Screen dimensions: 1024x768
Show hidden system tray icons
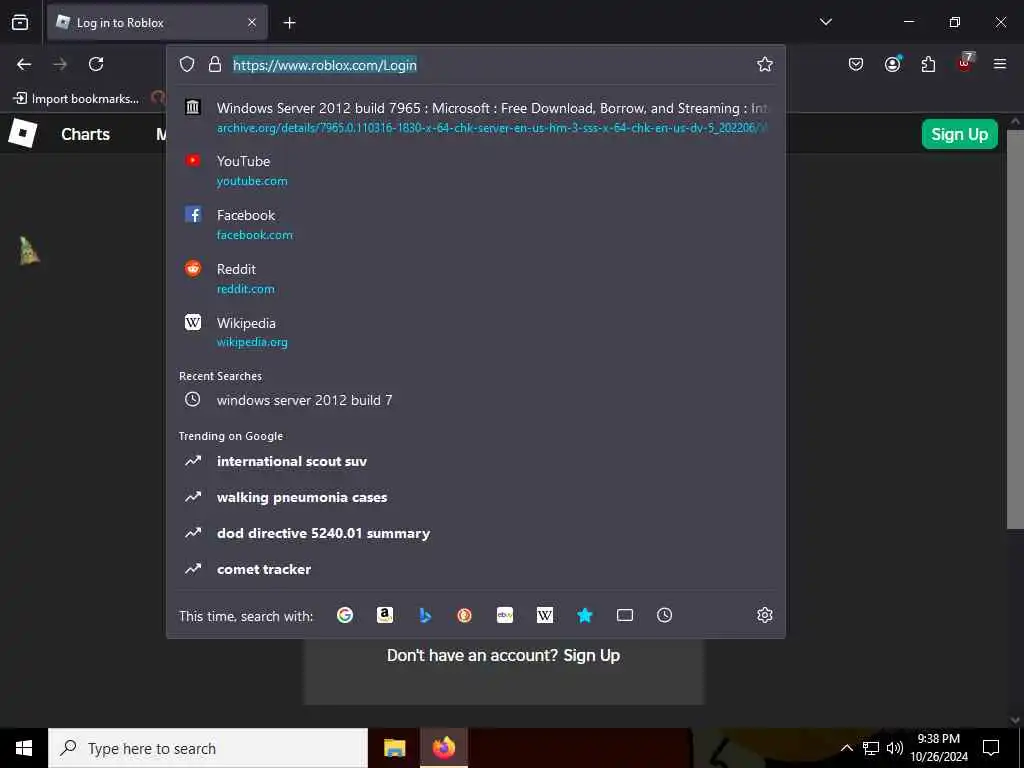point(846,748)
